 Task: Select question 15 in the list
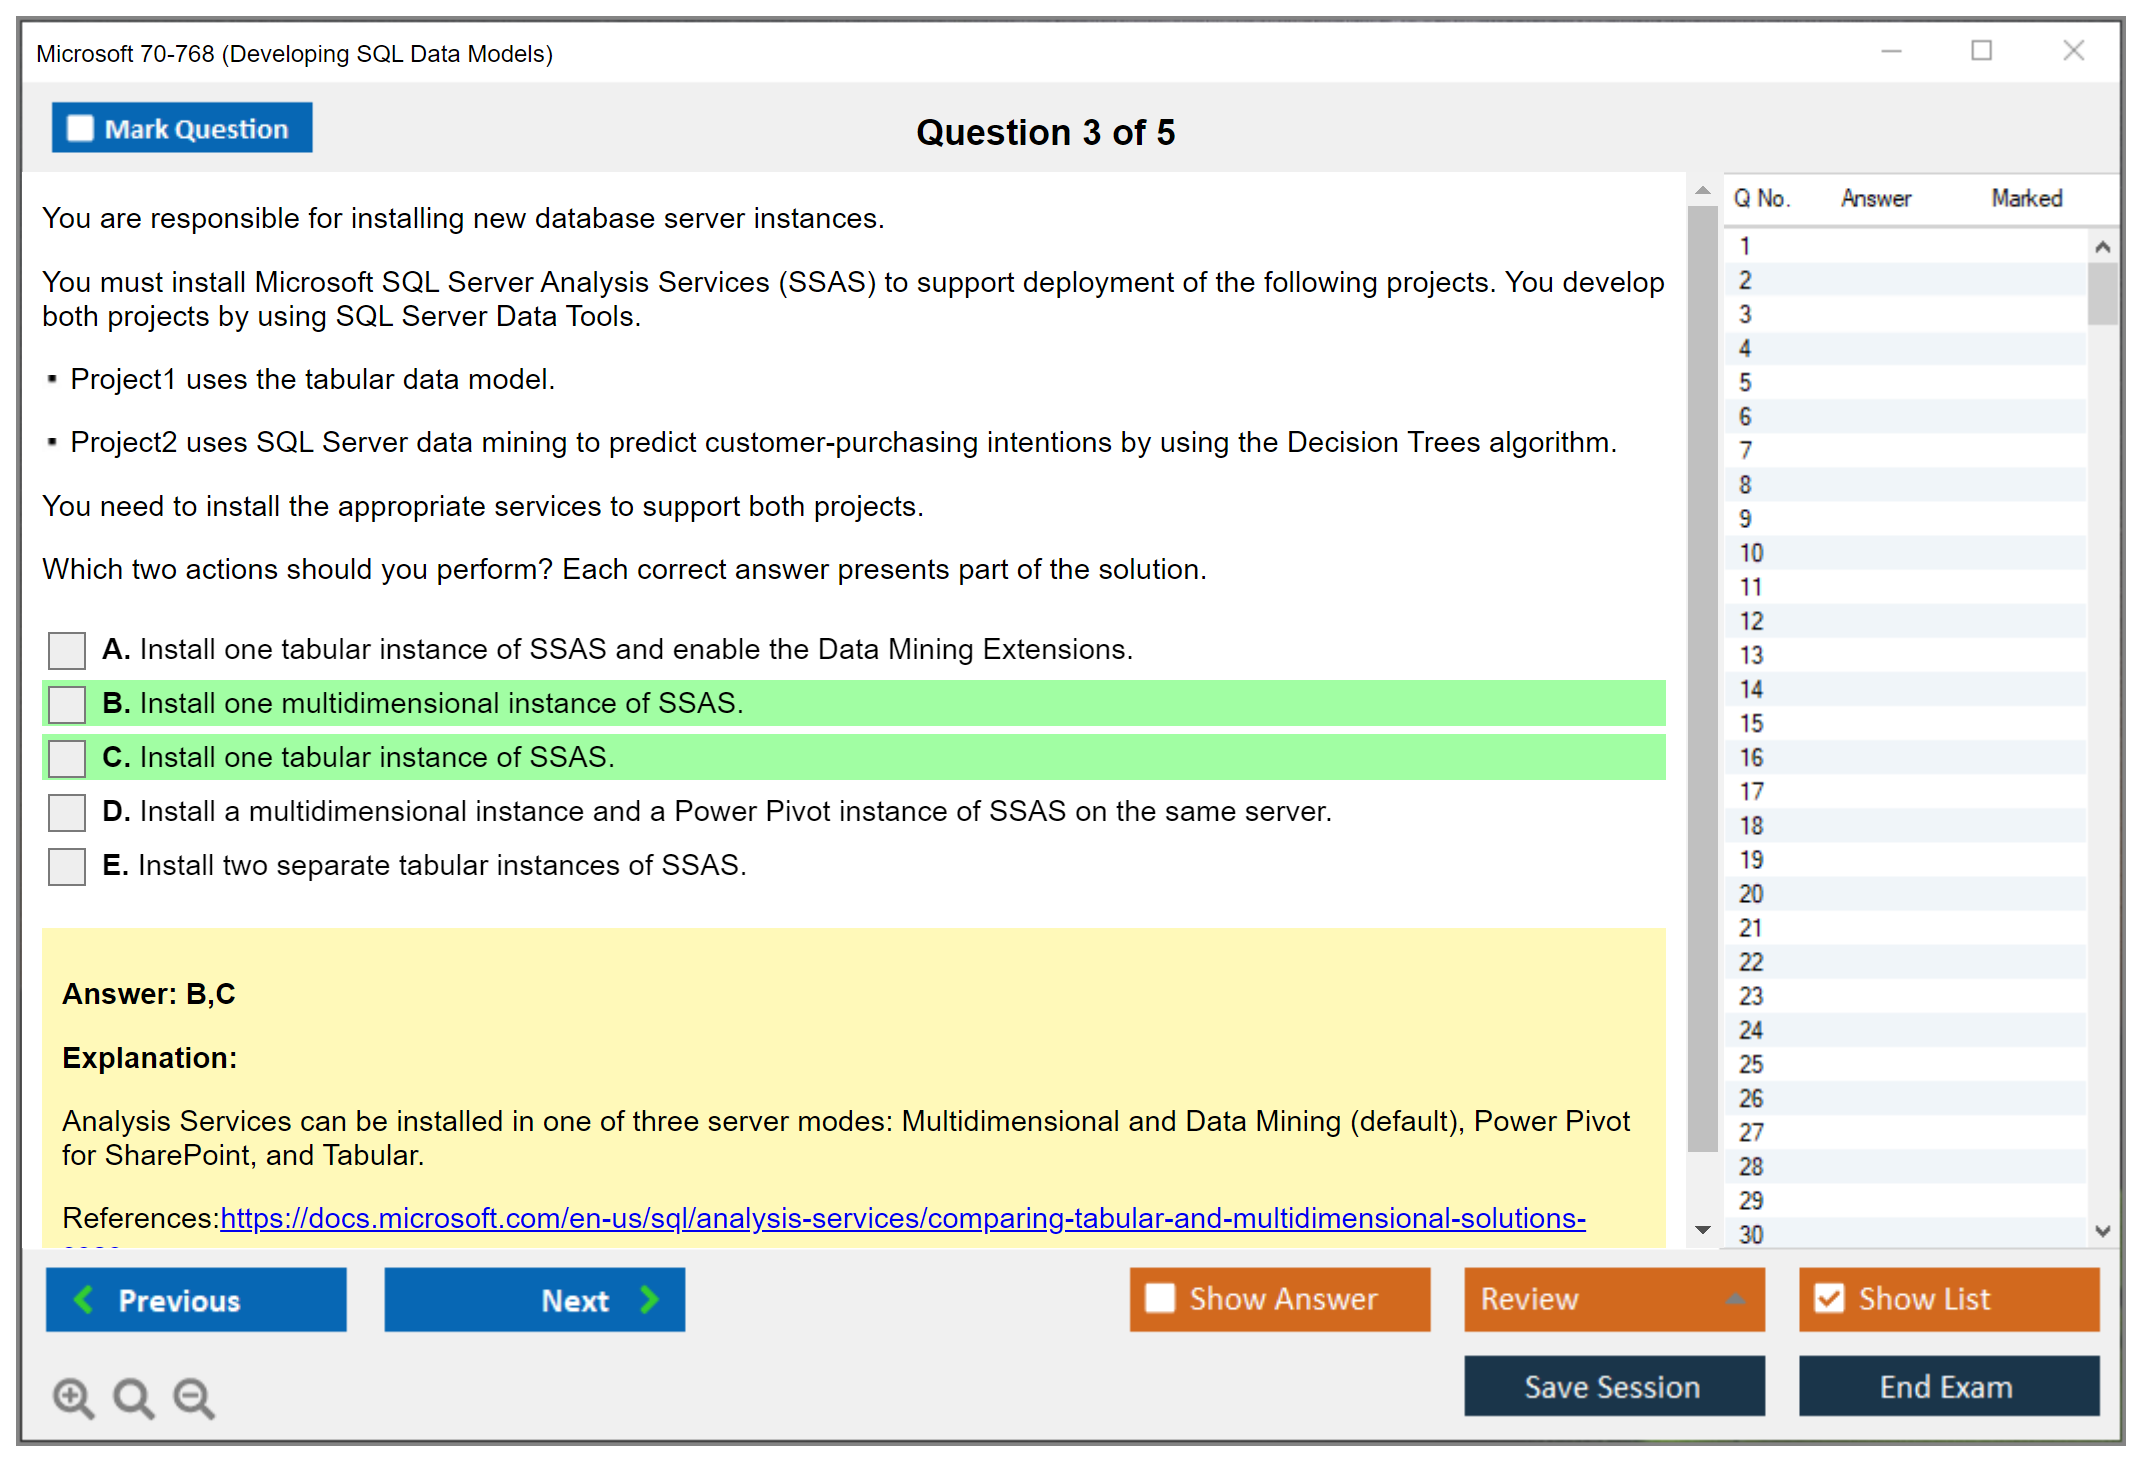tap(1752, 723)
